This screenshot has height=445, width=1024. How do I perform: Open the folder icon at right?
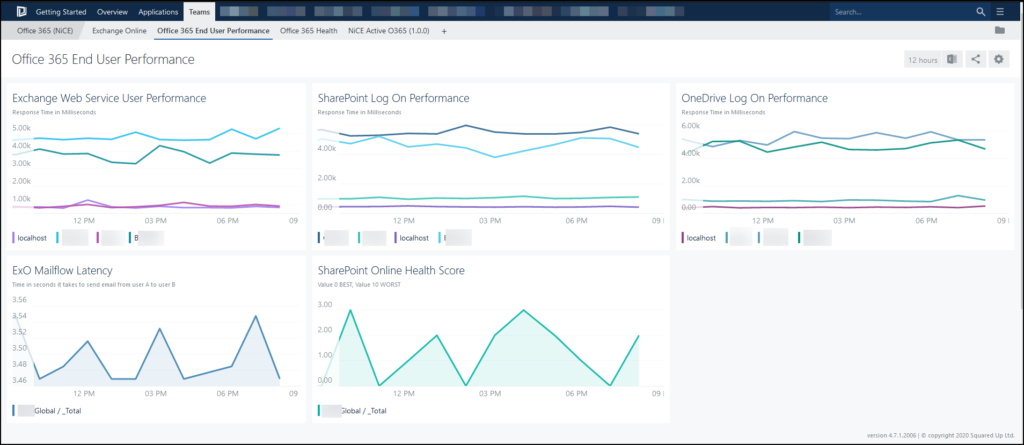pyautogui.click(x=1000, y=30)
